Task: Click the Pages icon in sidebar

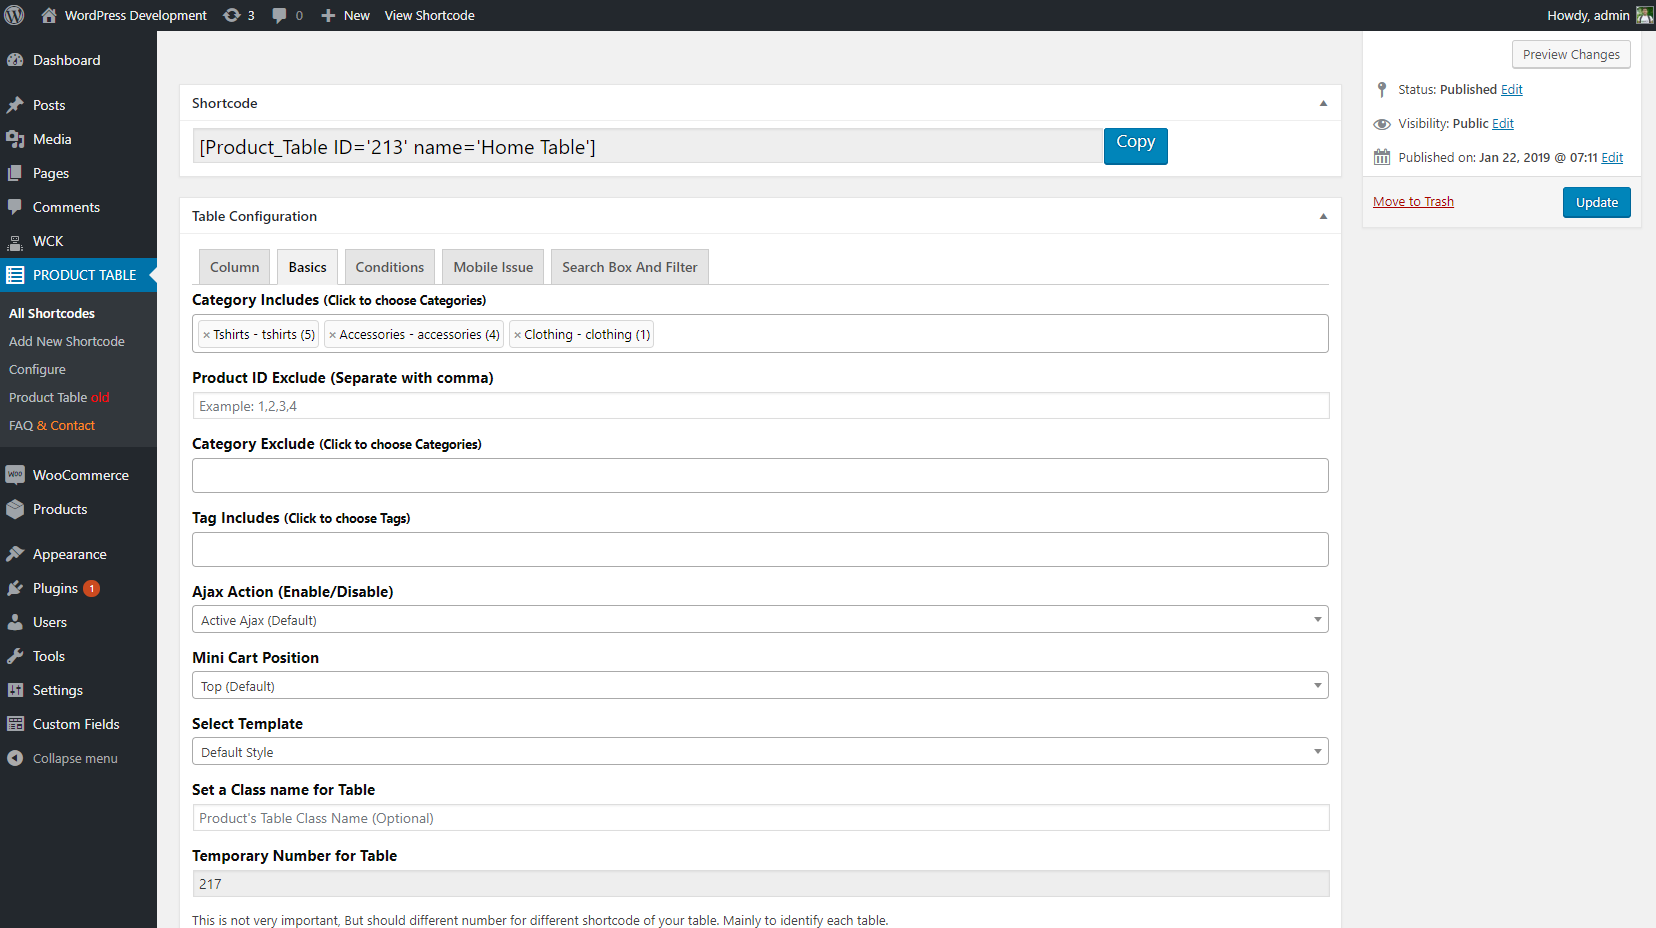Action: tap(15, 173)
